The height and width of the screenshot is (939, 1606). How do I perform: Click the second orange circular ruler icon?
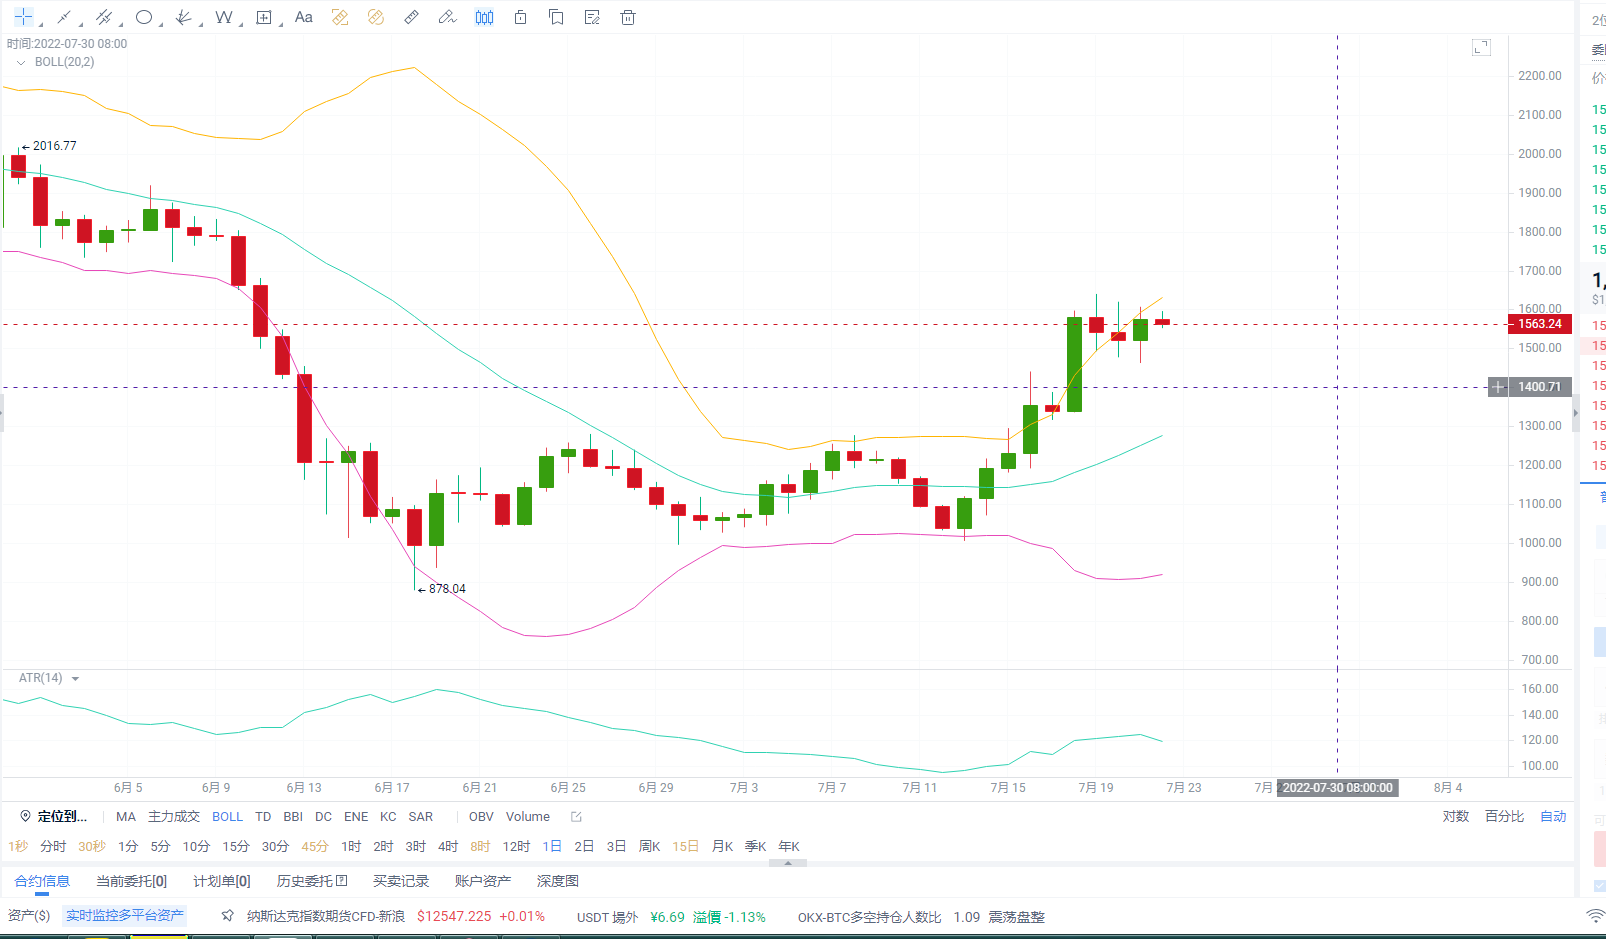[x=376, y=17]
